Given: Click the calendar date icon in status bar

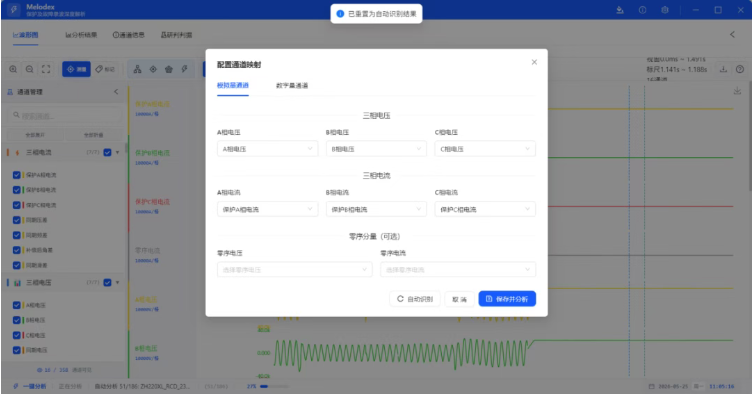Looking at the screenshot, I should pyautogui.click(x=652, y=386).
